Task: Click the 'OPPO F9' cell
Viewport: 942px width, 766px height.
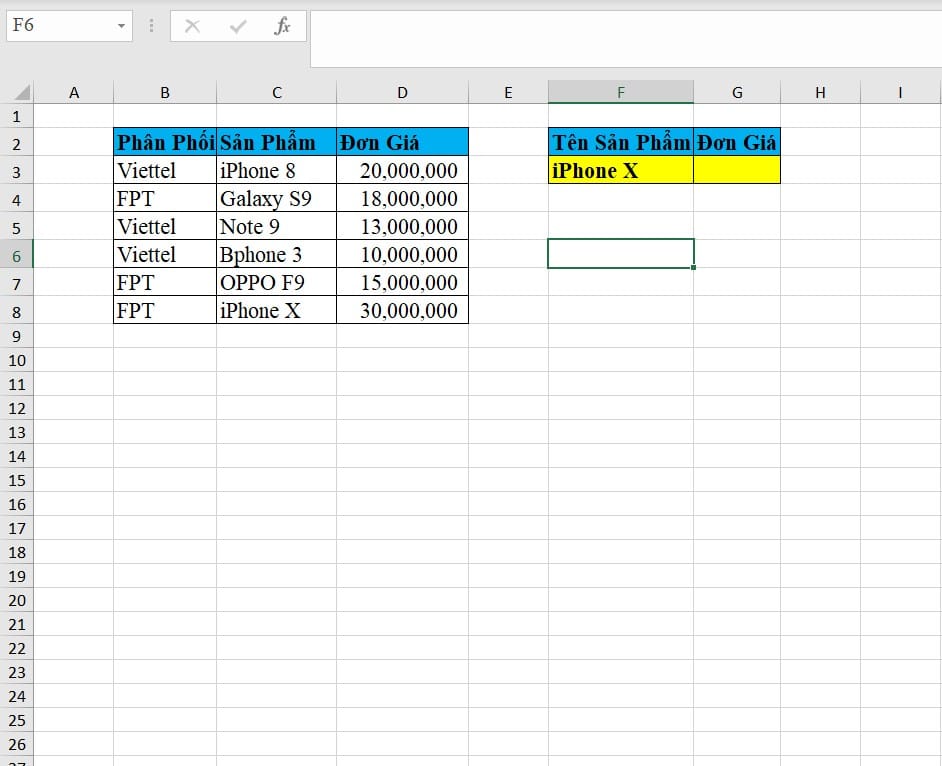Action: (276, 282)
